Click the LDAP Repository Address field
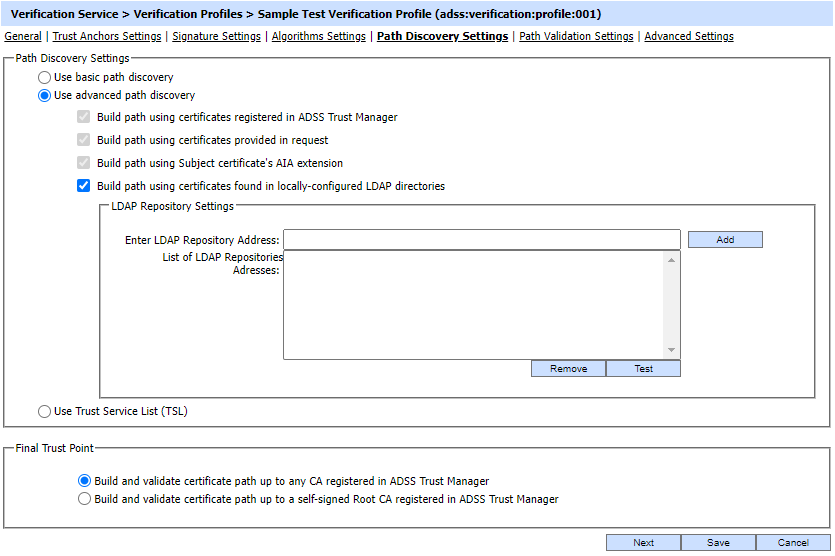The height and width of the screenshot is (556, 835). (481, 240)
